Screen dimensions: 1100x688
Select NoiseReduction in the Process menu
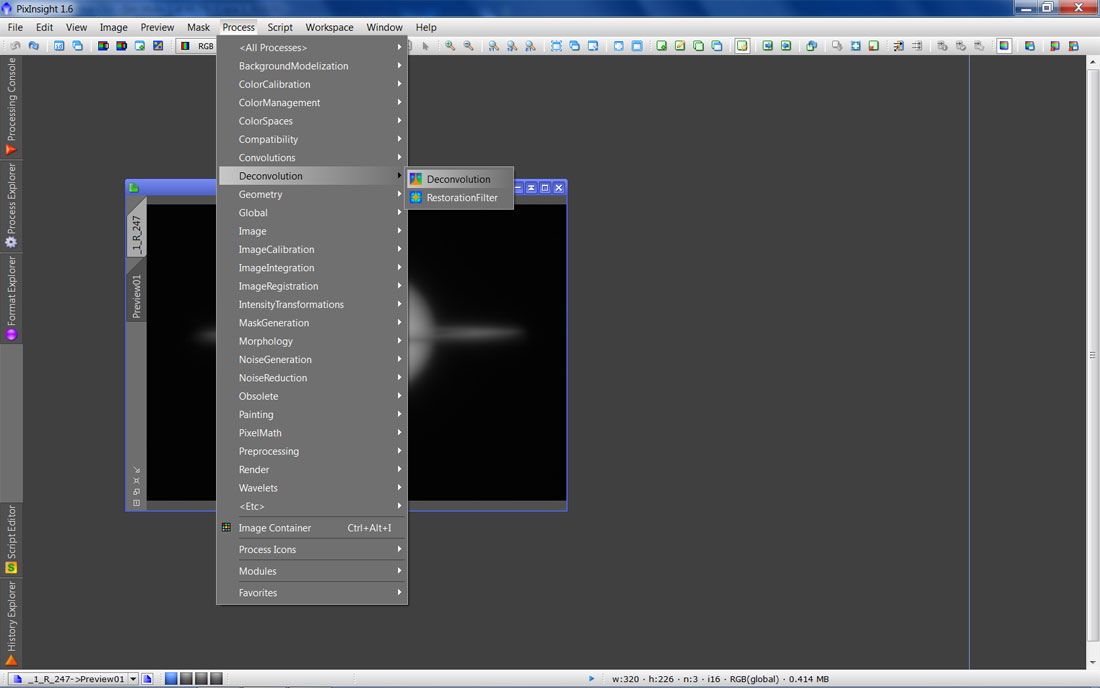[x=312, y=378]
